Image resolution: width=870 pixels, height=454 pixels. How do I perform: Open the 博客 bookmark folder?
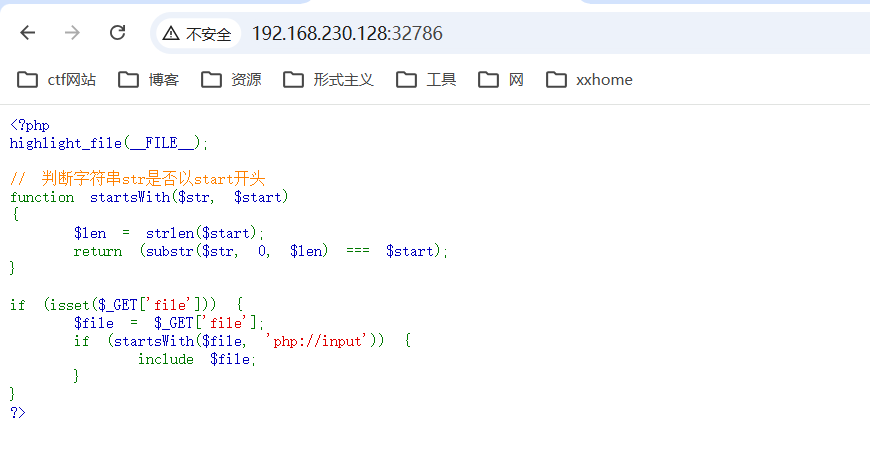[x=149, y=80]
